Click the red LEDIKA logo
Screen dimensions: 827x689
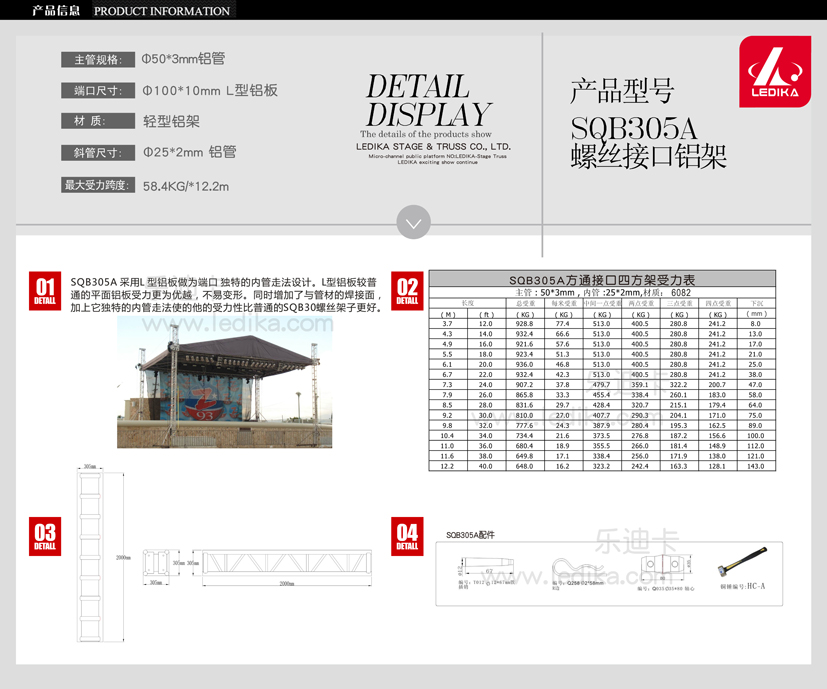[x=775, y=72]
